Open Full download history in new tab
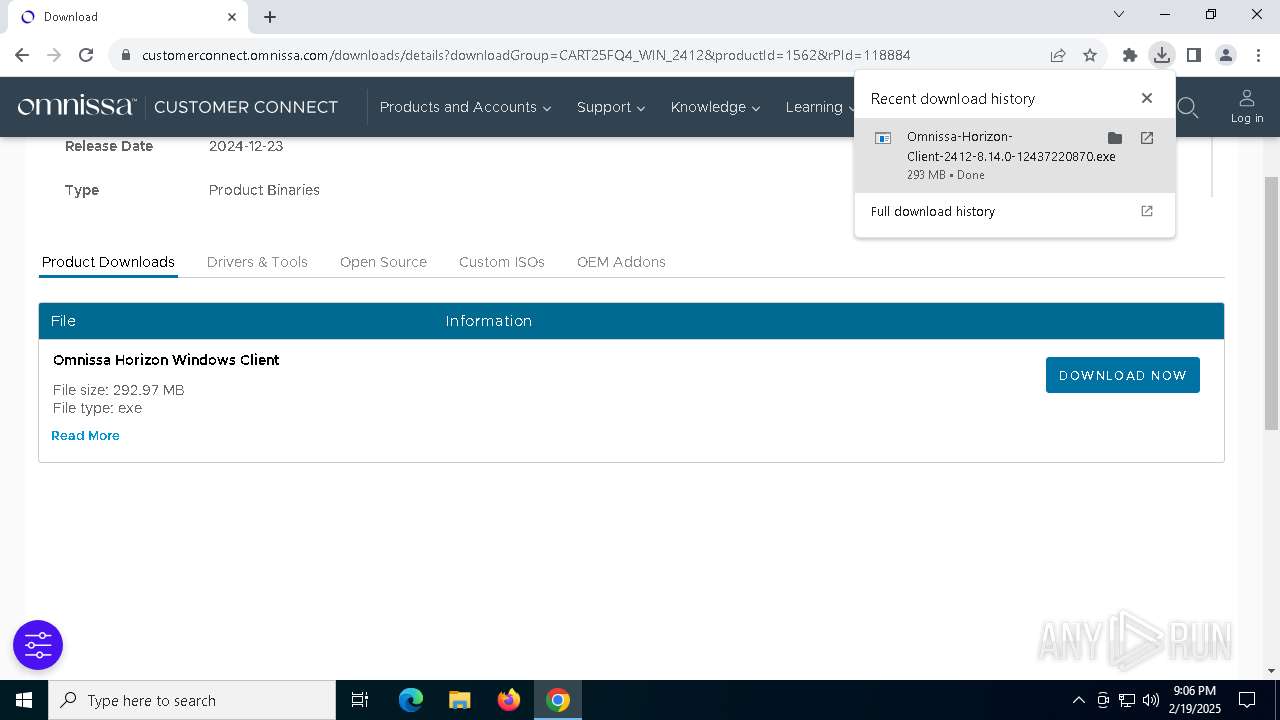 (1147, 211)
